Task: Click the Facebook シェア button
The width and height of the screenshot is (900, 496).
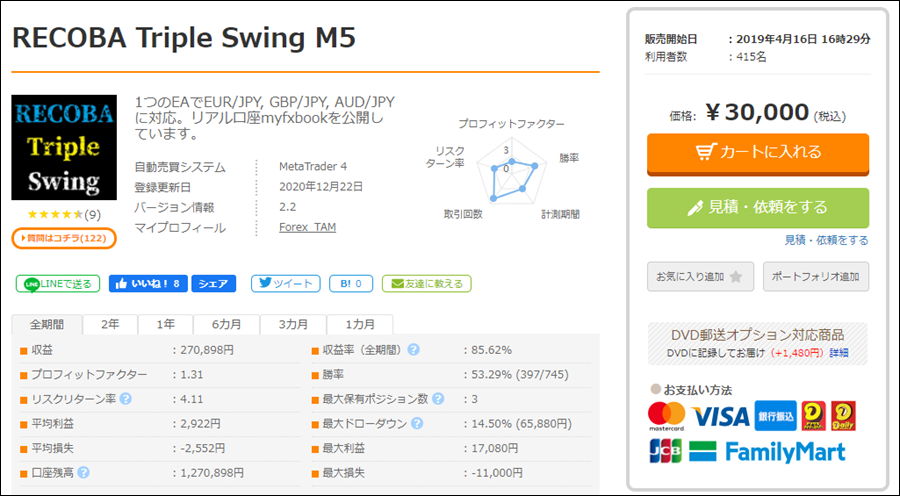Action: (214, 284)
